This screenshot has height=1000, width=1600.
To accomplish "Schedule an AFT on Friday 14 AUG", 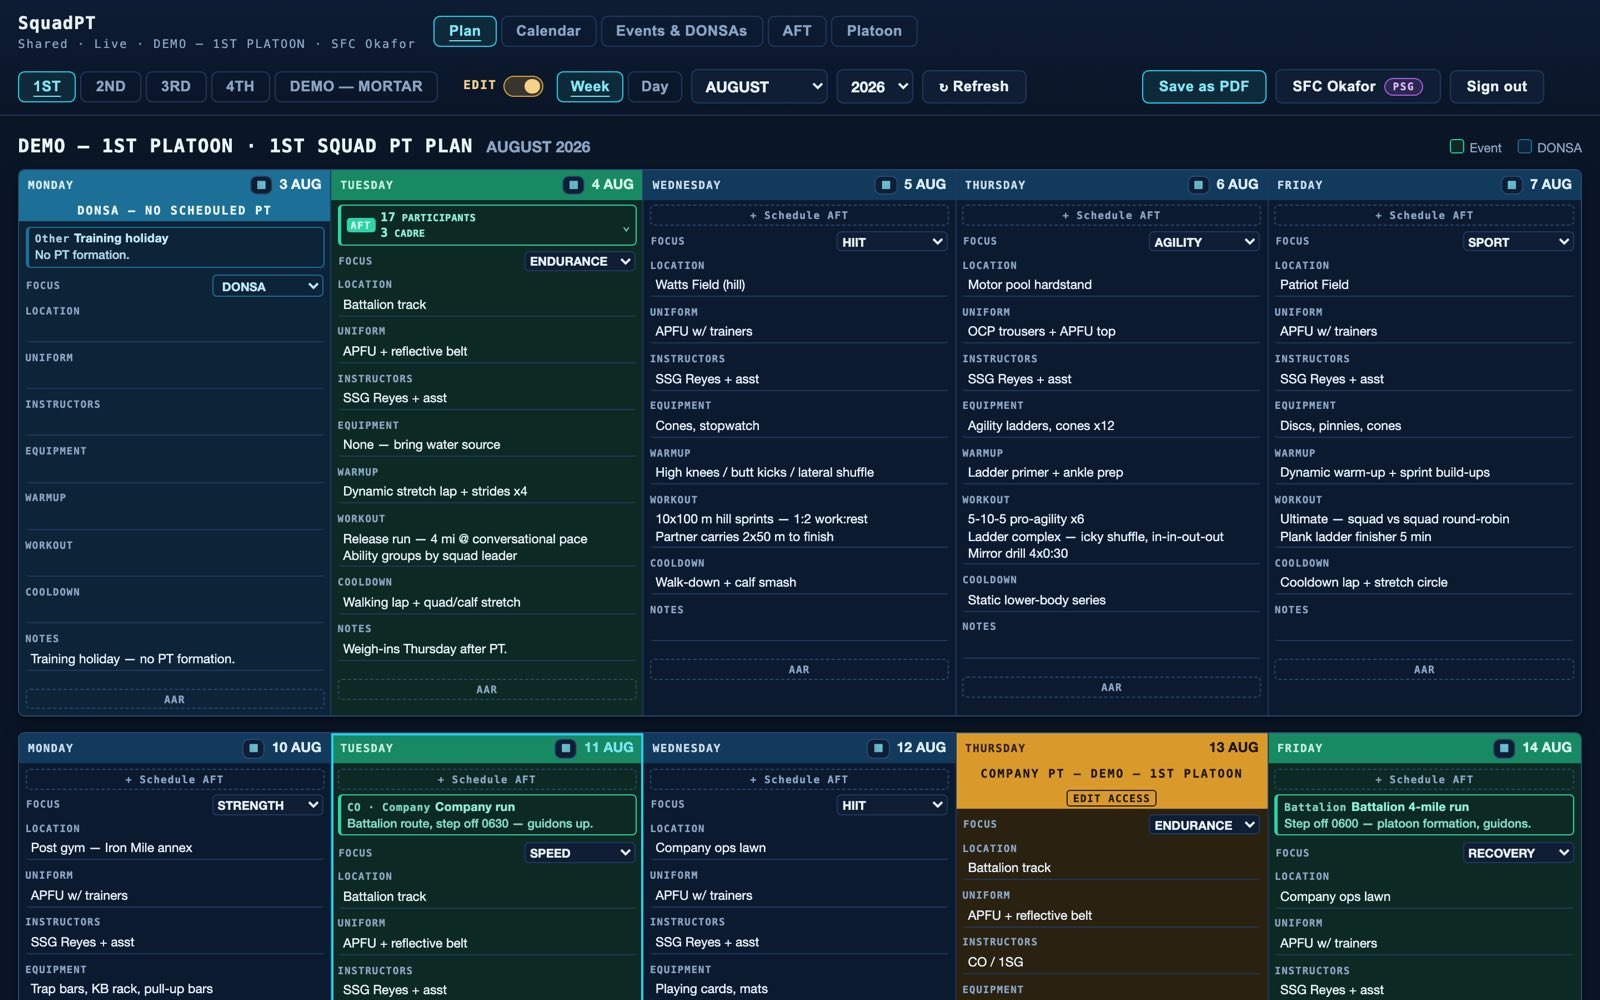I will 1424,779.
